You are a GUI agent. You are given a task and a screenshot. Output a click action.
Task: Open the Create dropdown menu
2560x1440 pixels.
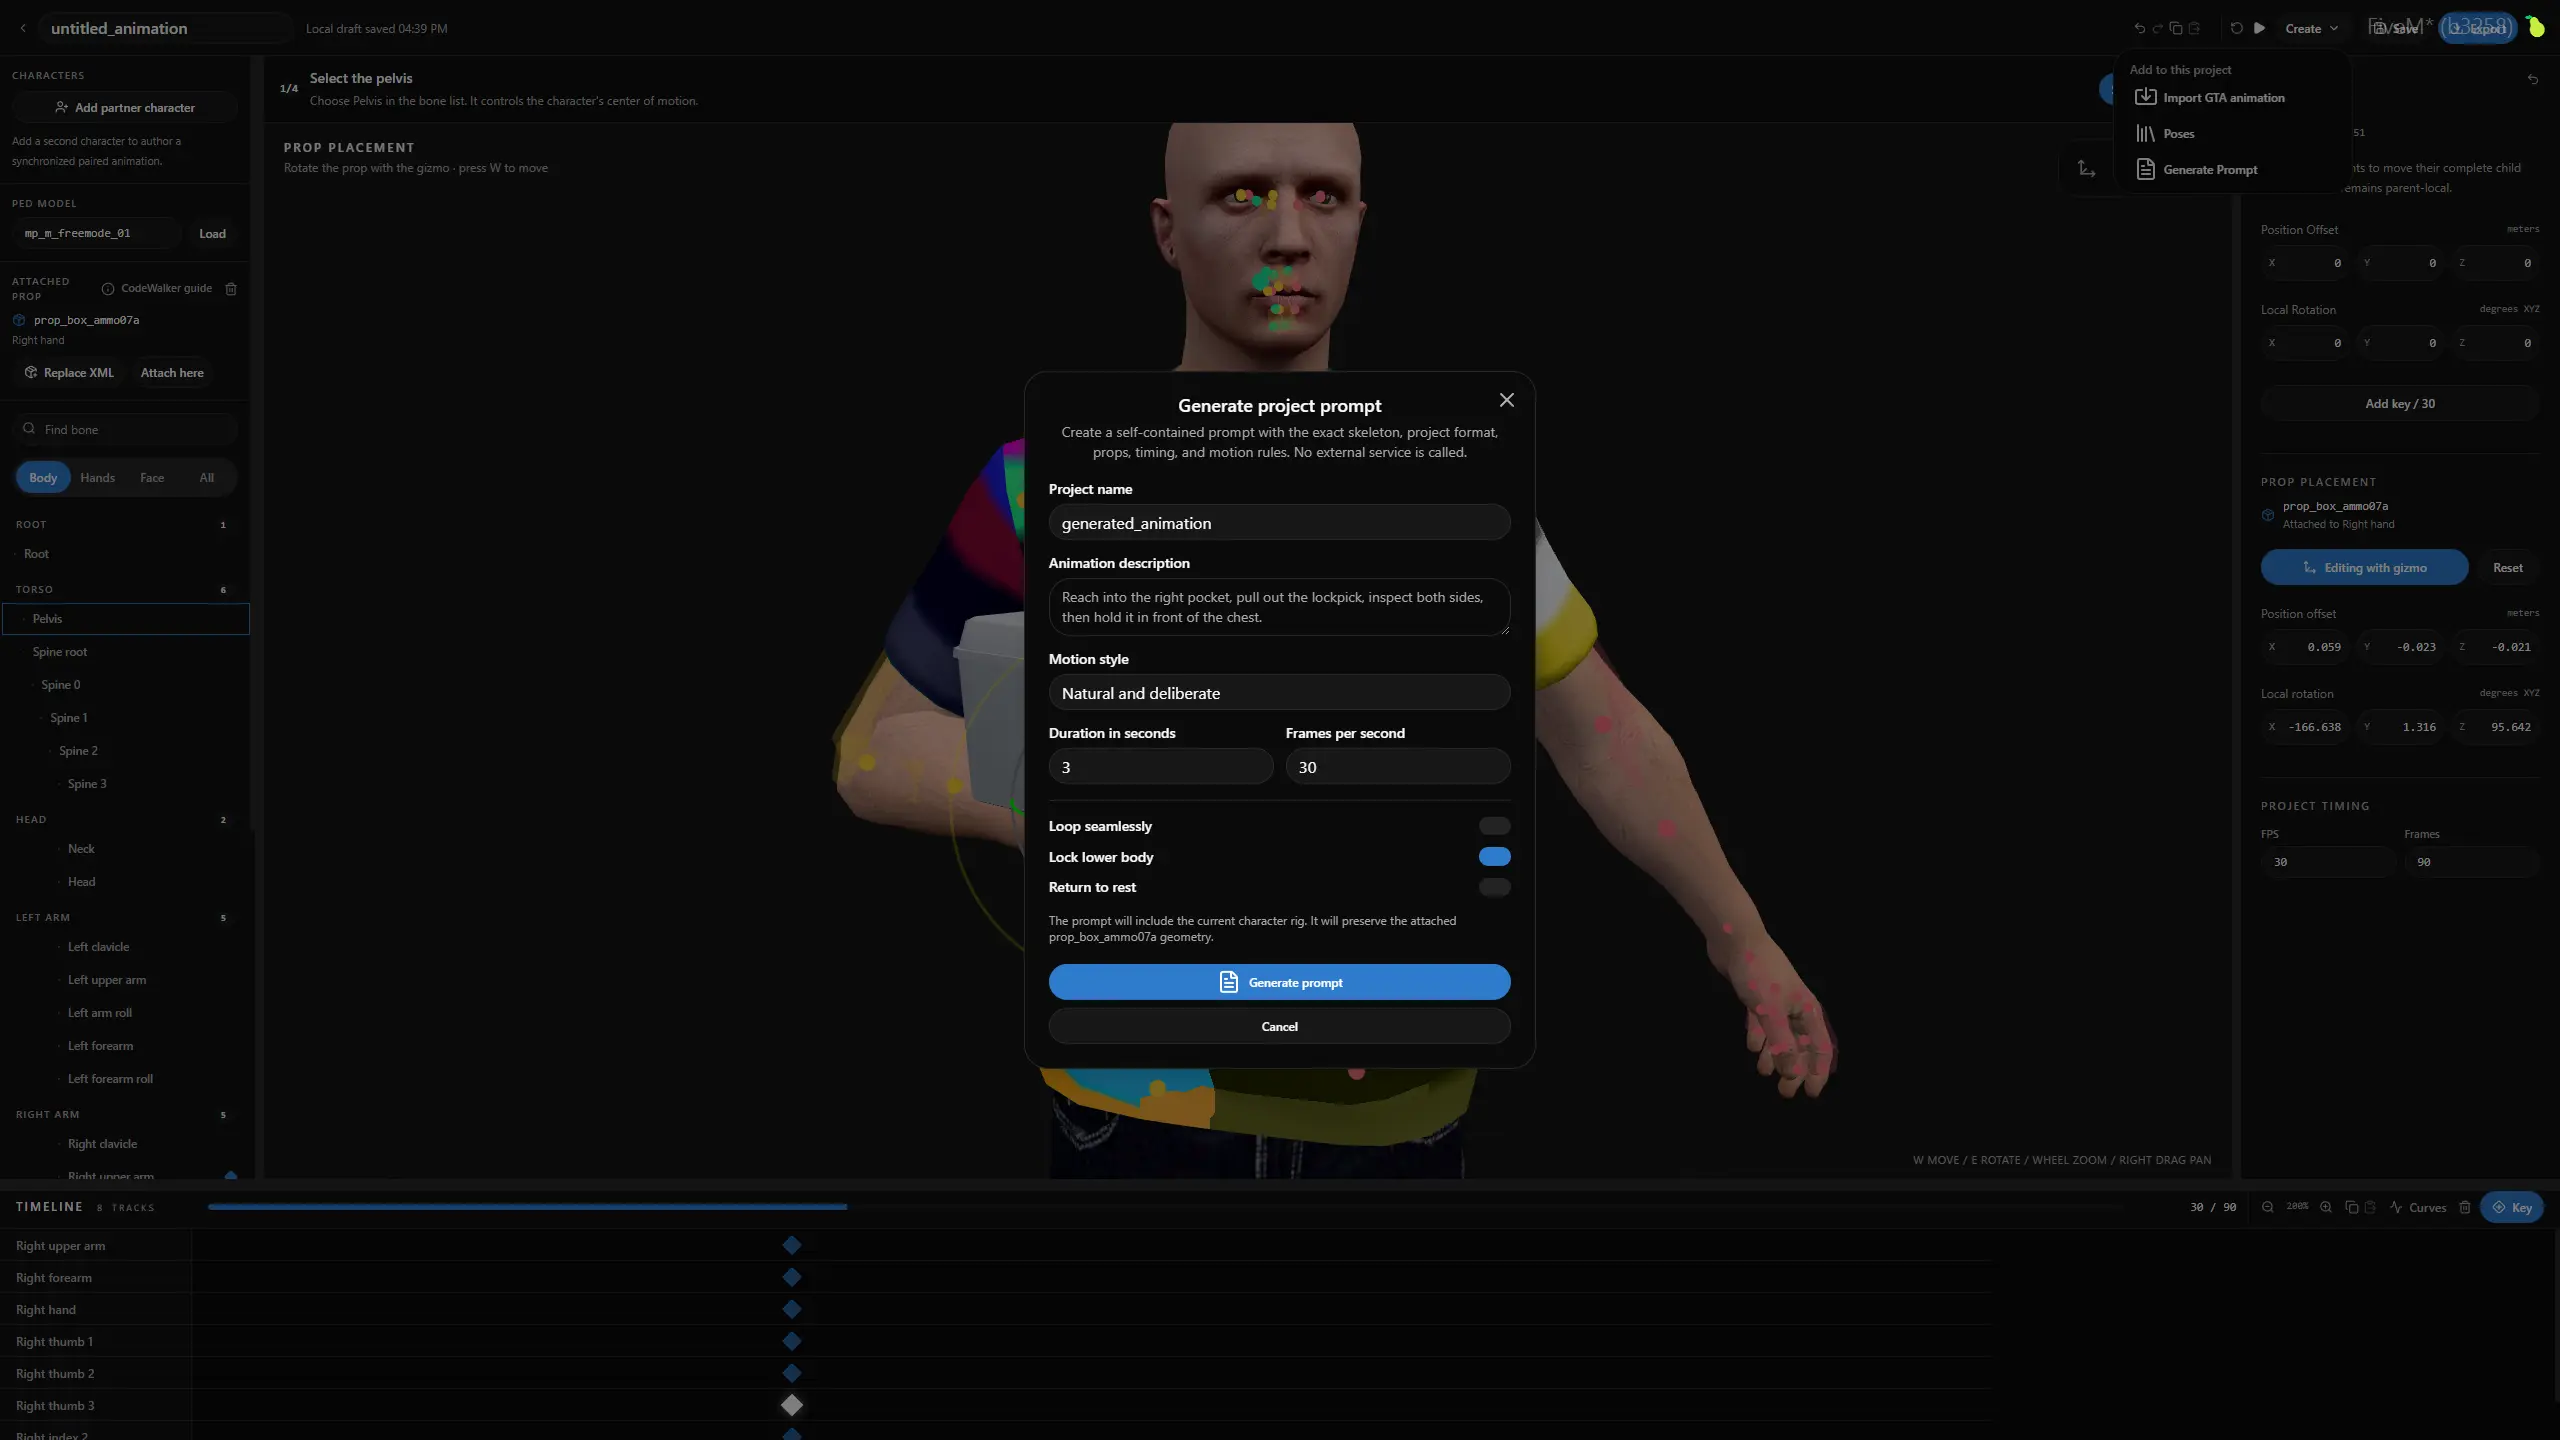(x=2311, y=28)
